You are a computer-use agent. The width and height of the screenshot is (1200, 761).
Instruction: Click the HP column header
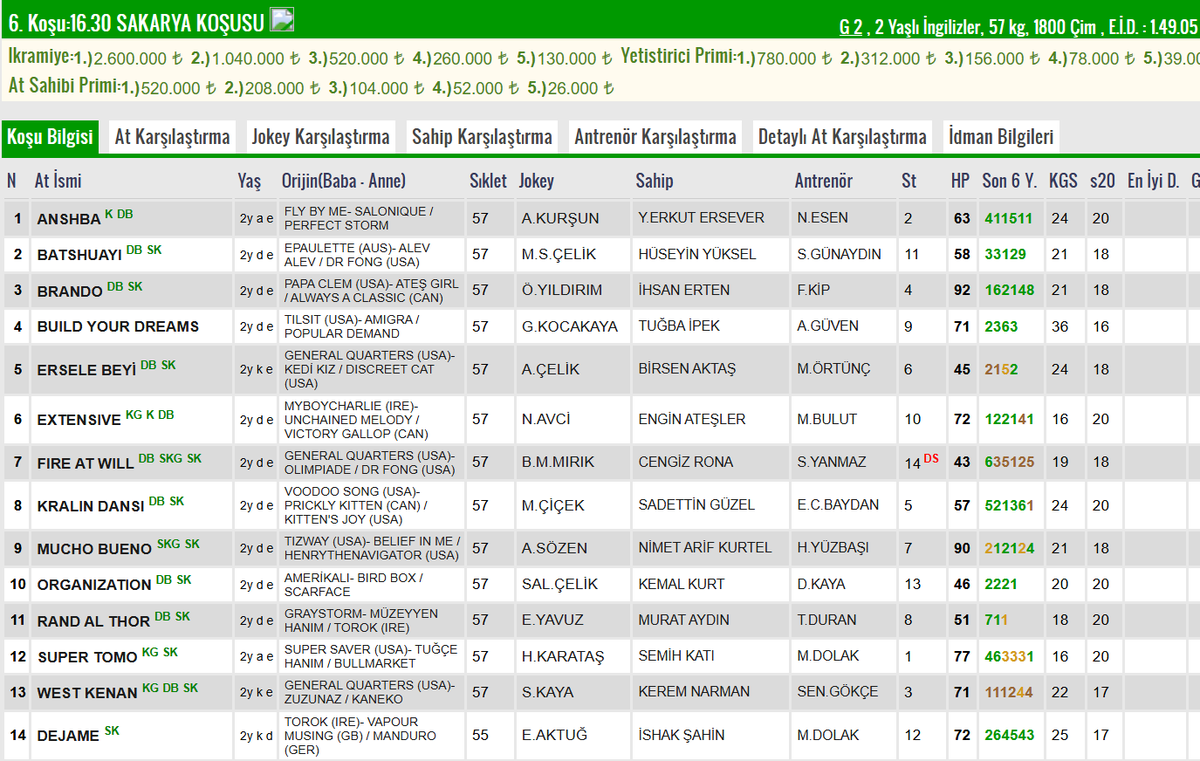pyautogui.click(x=960, y=181)
